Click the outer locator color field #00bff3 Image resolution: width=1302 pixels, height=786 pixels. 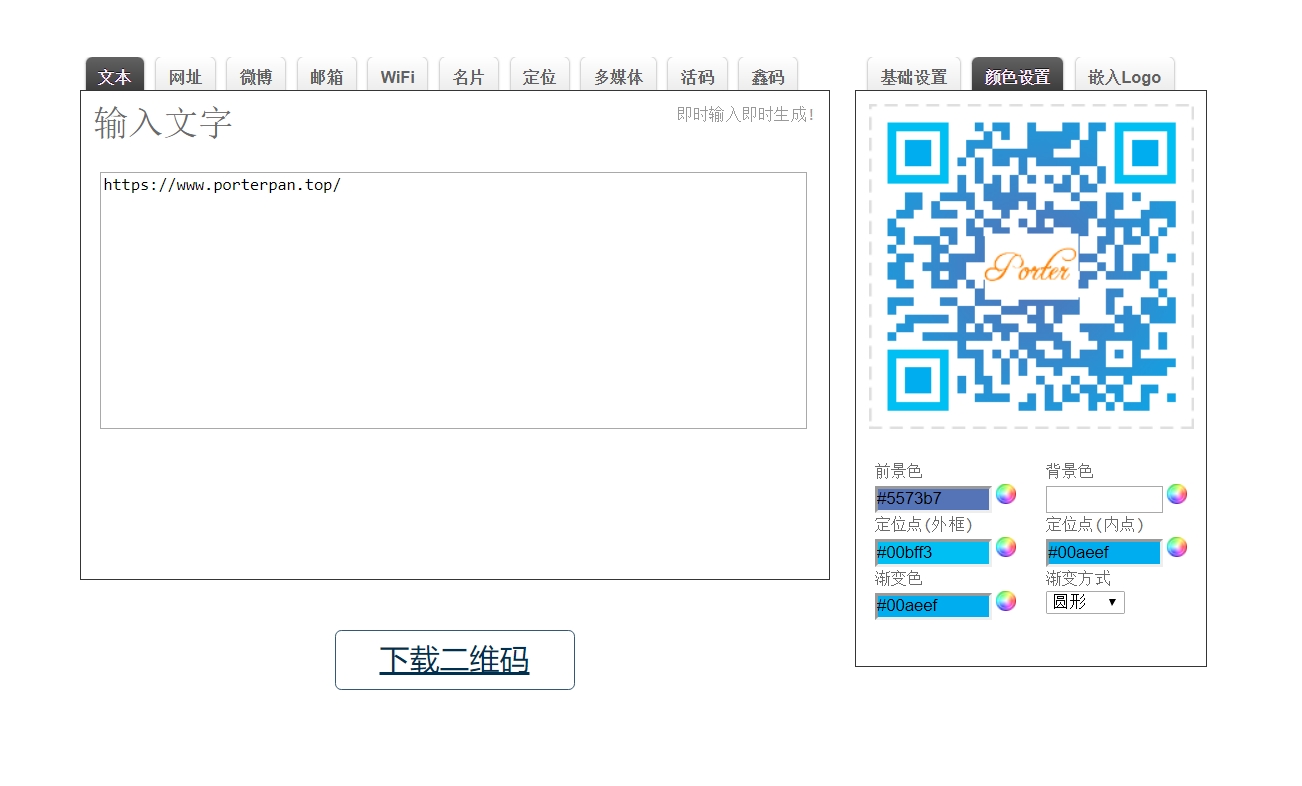click(932, 552)
